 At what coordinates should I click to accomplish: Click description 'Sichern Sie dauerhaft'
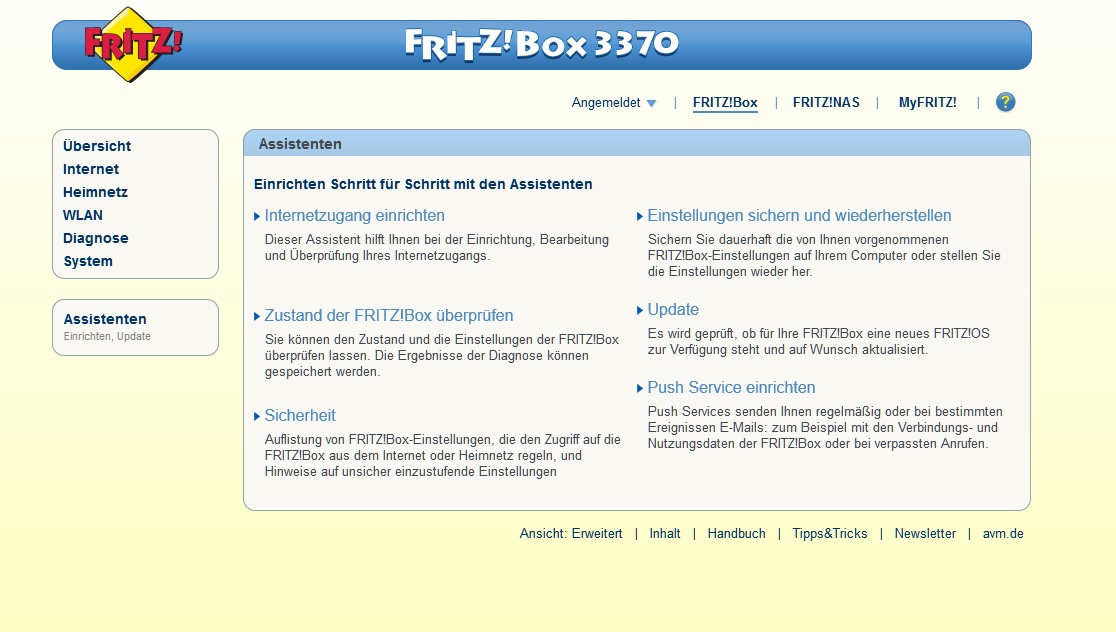824,256
